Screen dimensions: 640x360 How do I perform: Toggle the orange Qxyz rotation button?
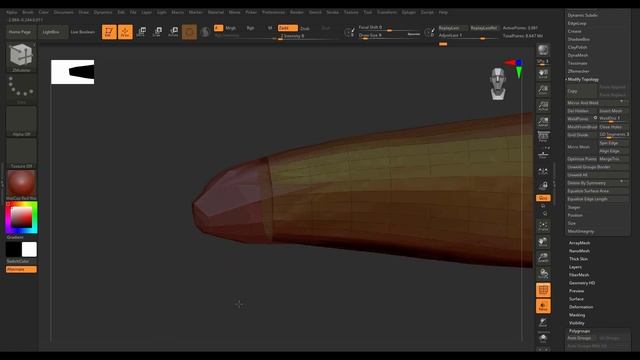coord(543,198)
